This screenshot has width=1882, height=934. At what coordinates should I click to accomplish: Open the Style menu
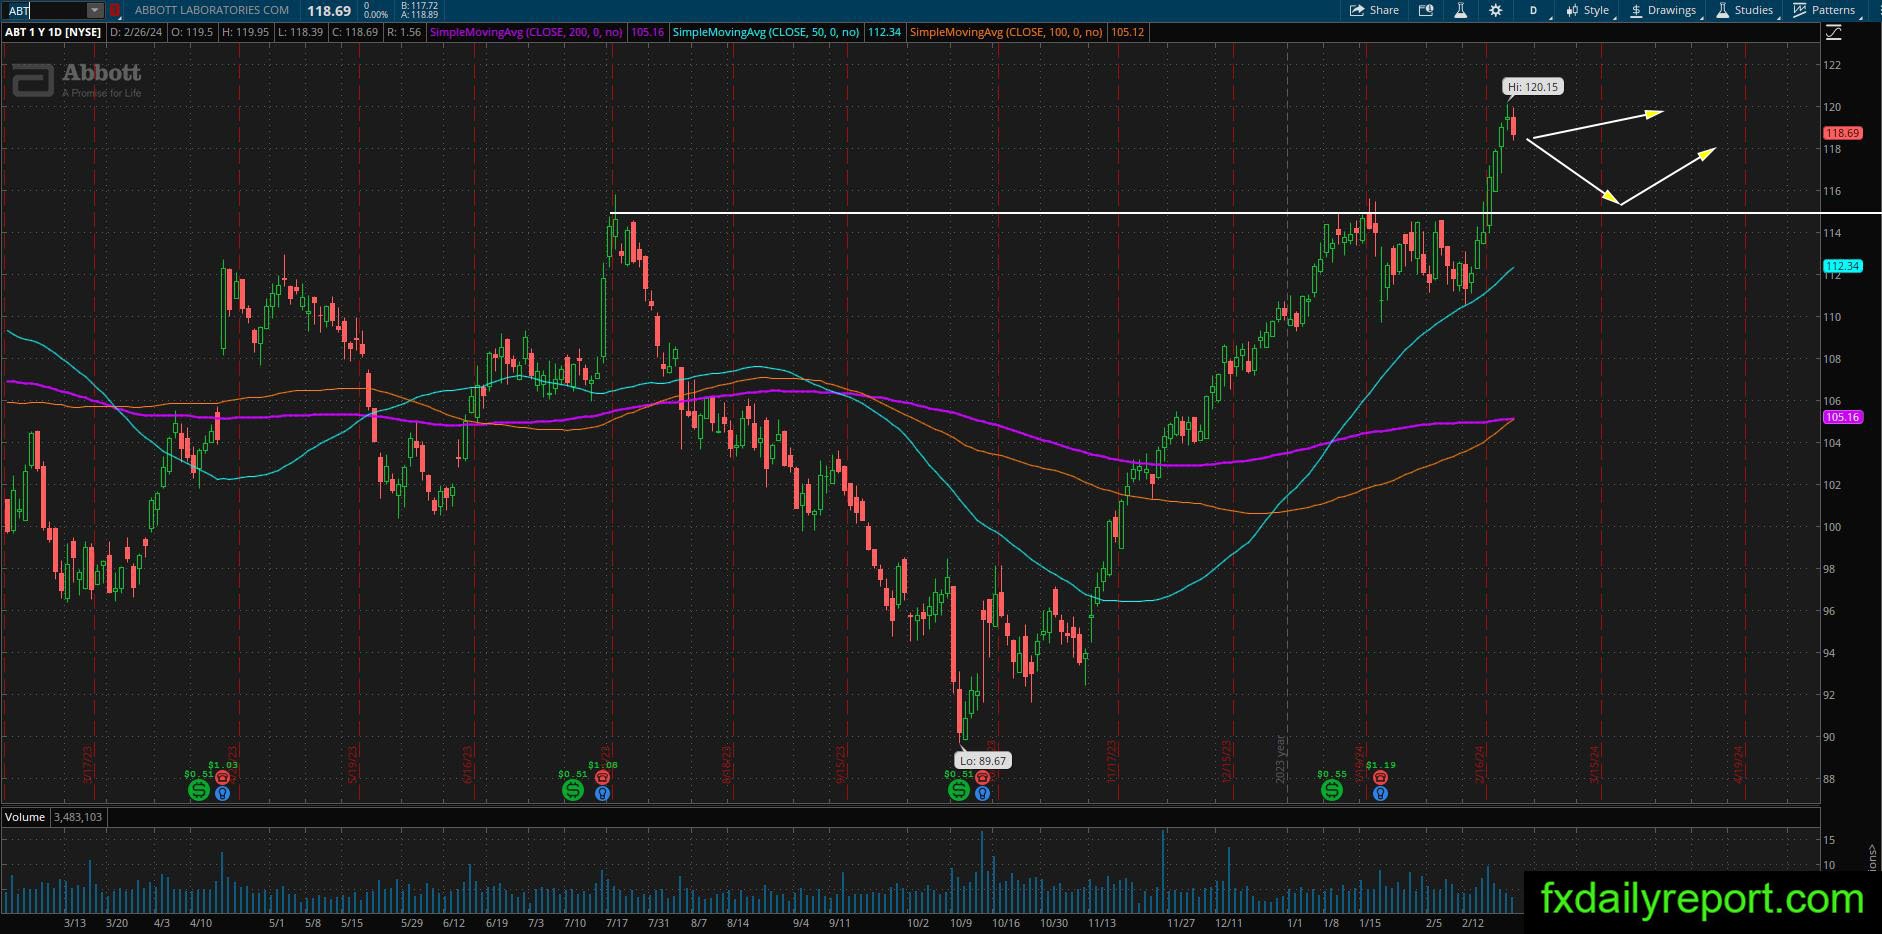(1588, 10)
